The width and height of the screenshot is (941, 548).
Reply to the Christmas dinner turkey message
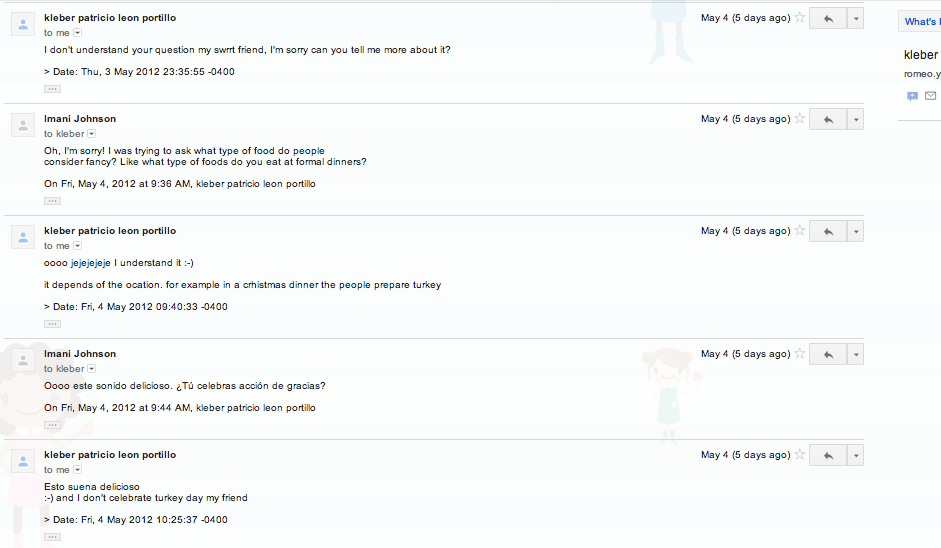point(827,232)
